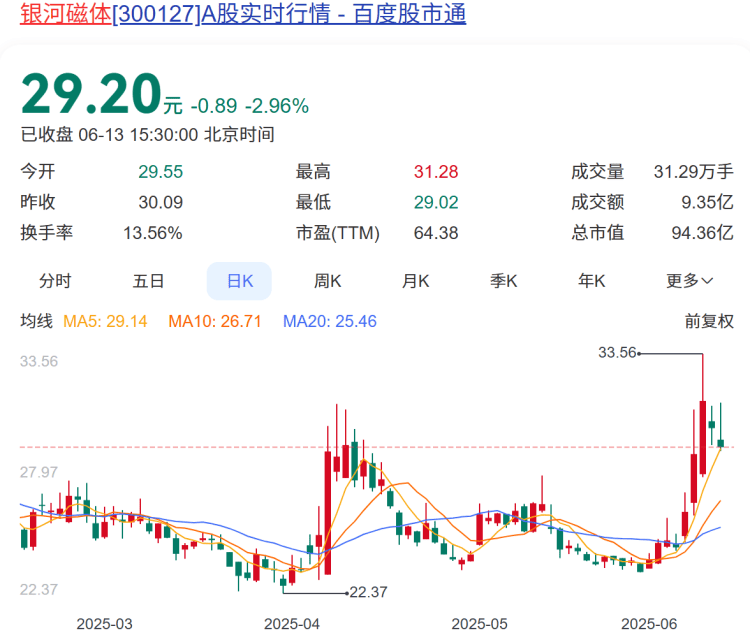Switch to the 季K chart tab

pyautogui.click(x=503, y=281)
